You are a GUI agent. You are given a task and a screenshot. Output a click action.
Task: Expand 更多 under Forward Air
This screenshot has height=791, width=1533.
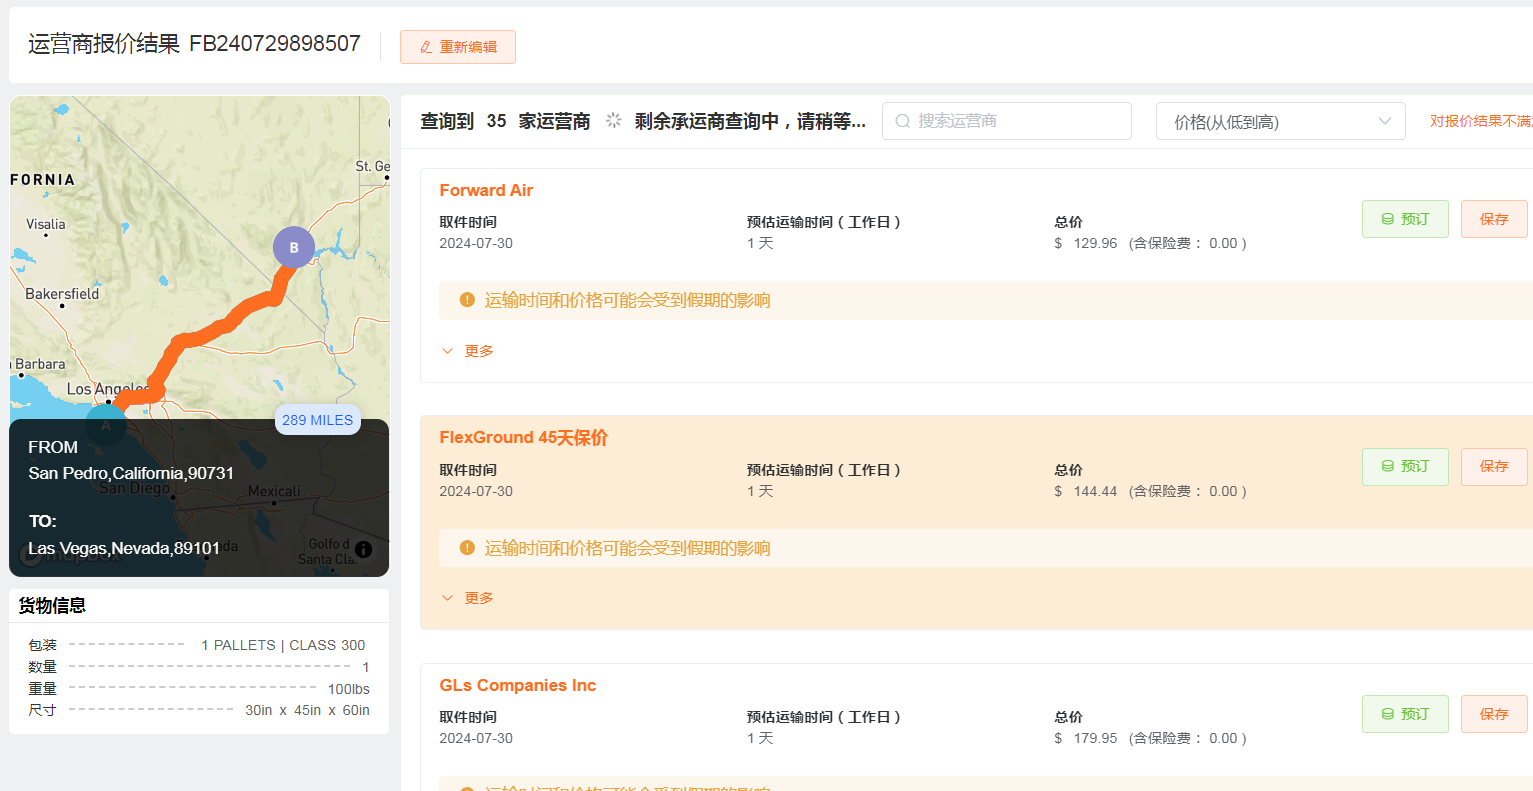(468, 351)
